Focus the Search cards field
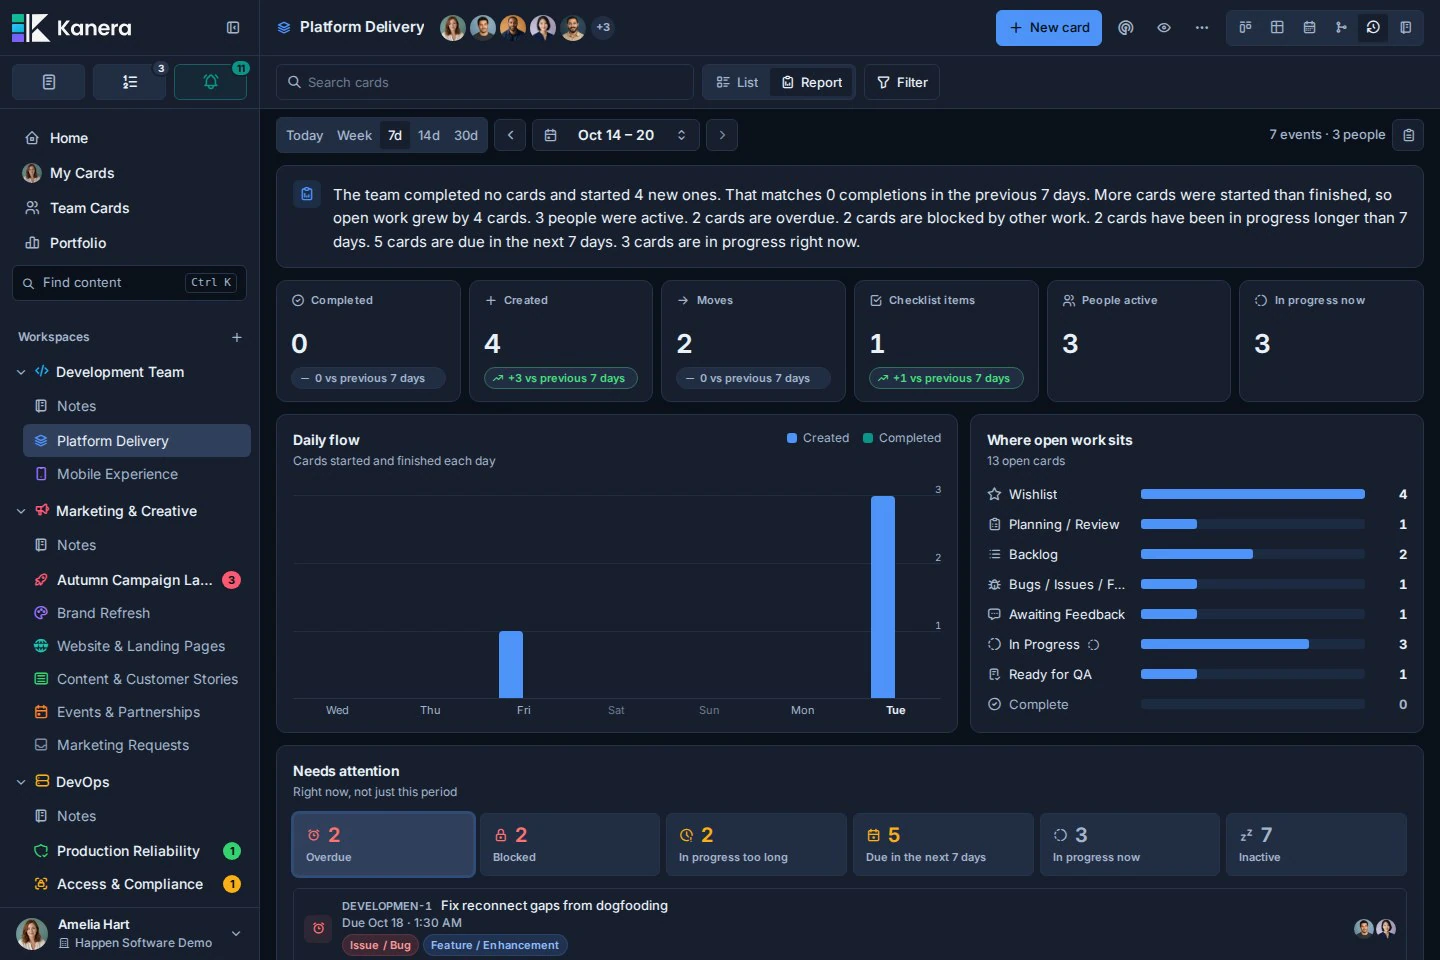Image resolution: width=1440 pixels, height=960 pixels. click(485, 82)
